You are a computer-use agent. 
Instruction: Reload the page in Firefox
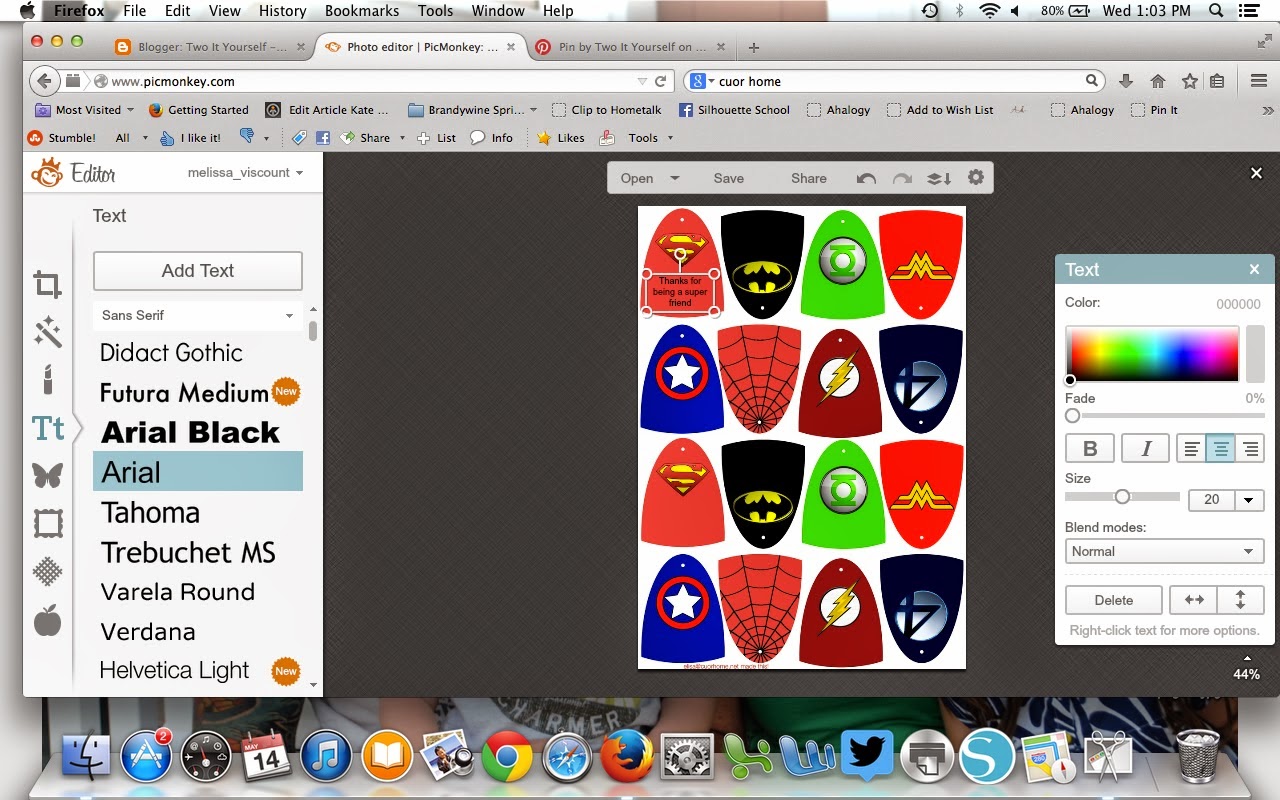660,81
